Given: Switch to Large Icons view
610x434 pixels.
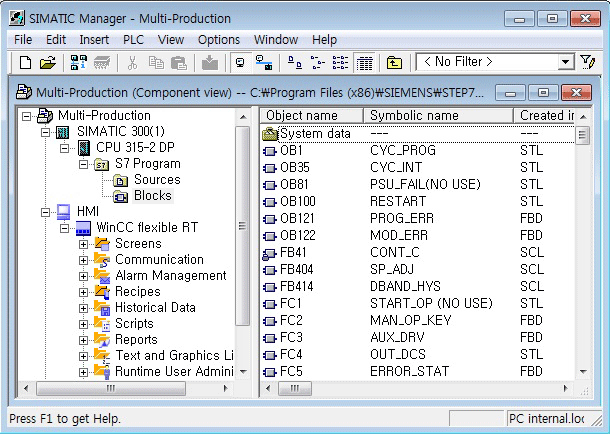Looking at the screenshot, I should (x=294, y=62).
